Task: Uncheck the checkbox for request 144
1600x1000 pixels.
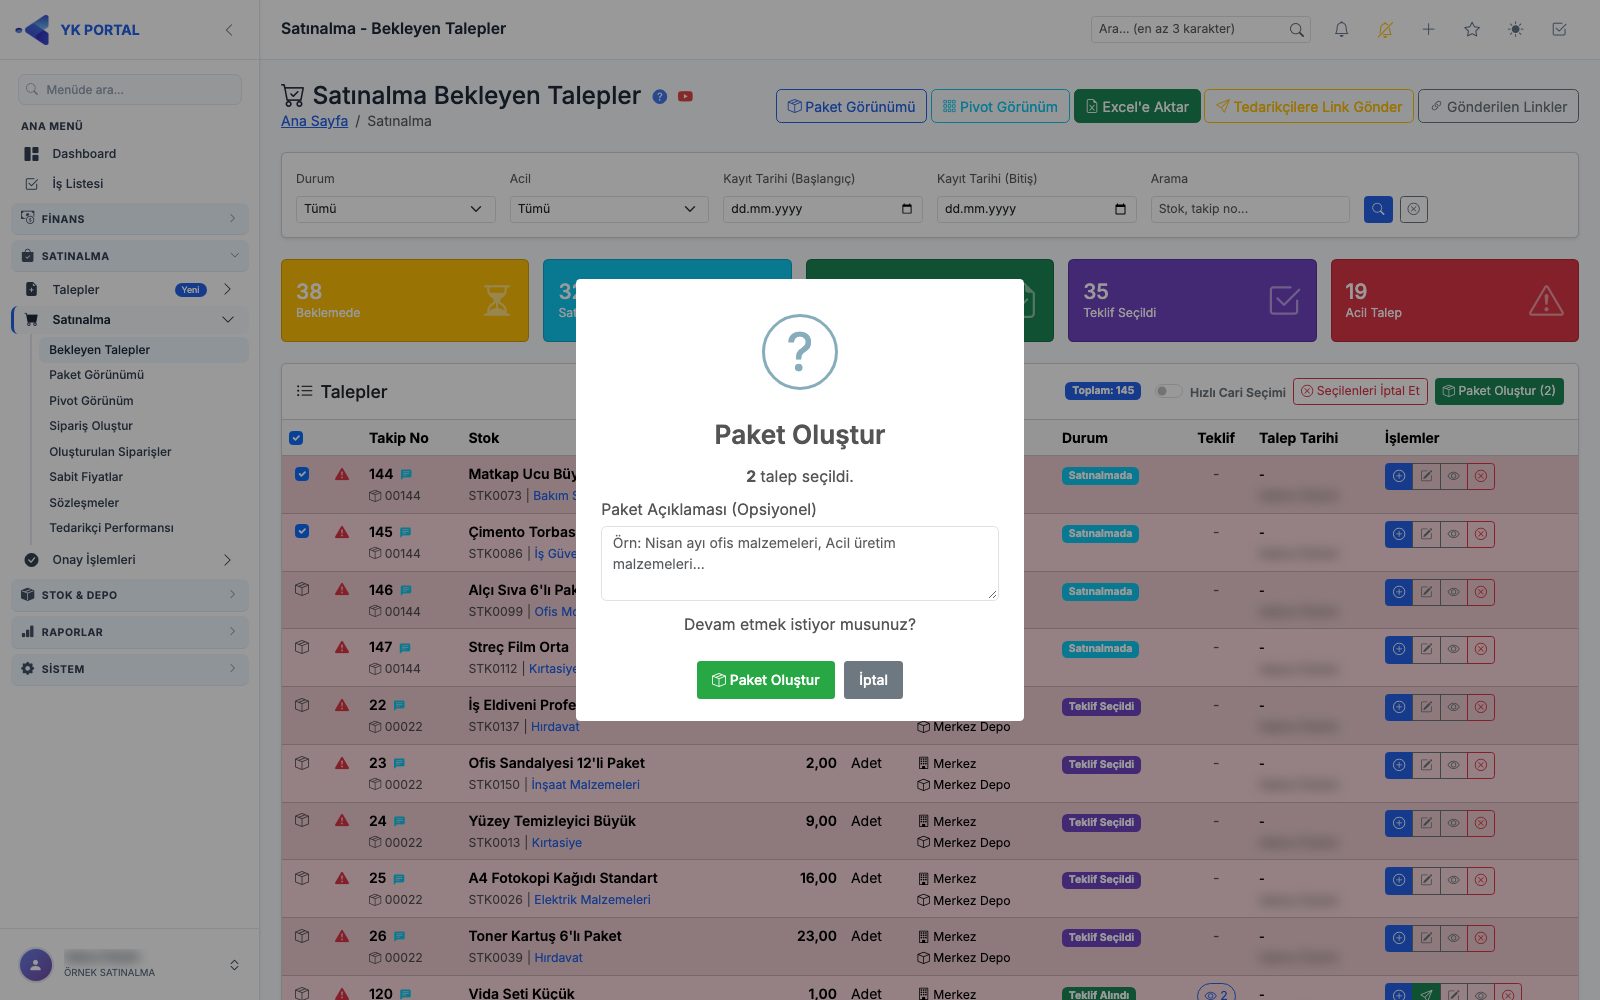Action: coord(302,474)
